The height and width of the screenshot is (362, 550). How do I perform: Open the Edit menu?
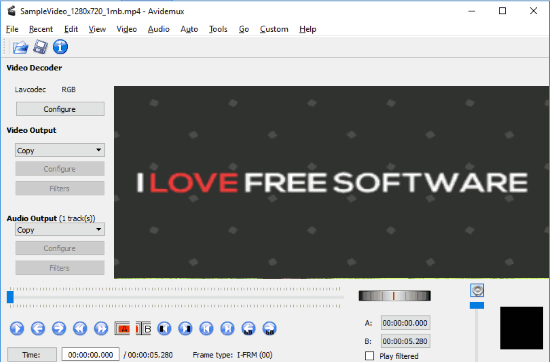[71, 29]
